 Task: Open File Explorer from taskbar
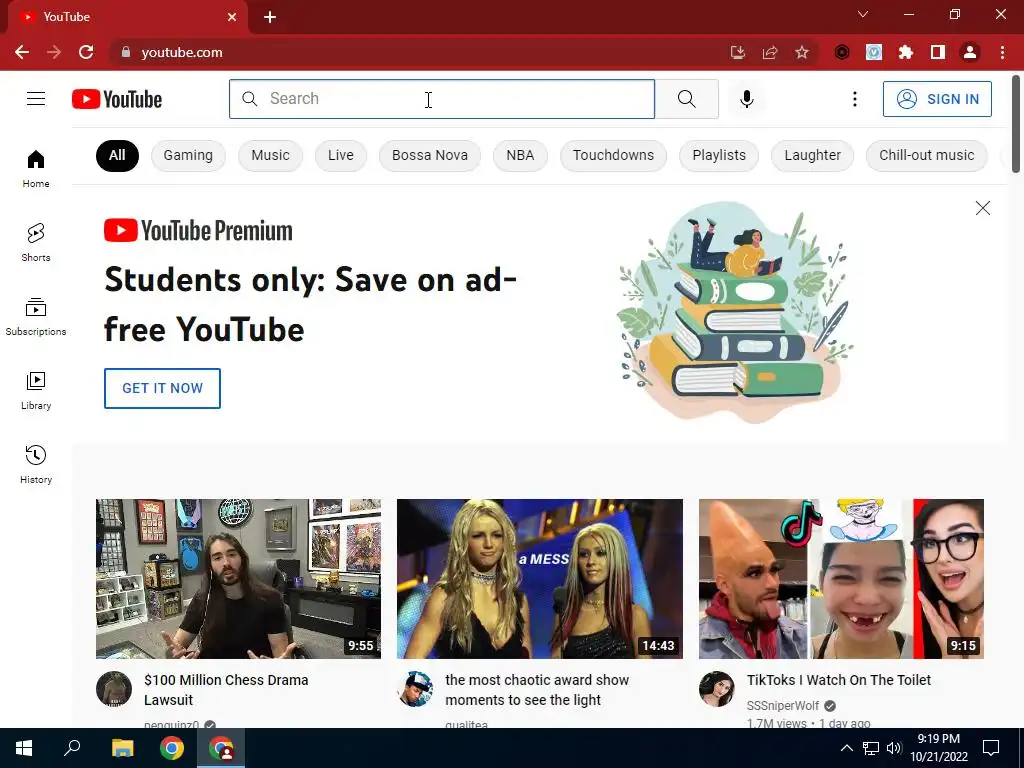pyautogui.click(x=122, y=748)
